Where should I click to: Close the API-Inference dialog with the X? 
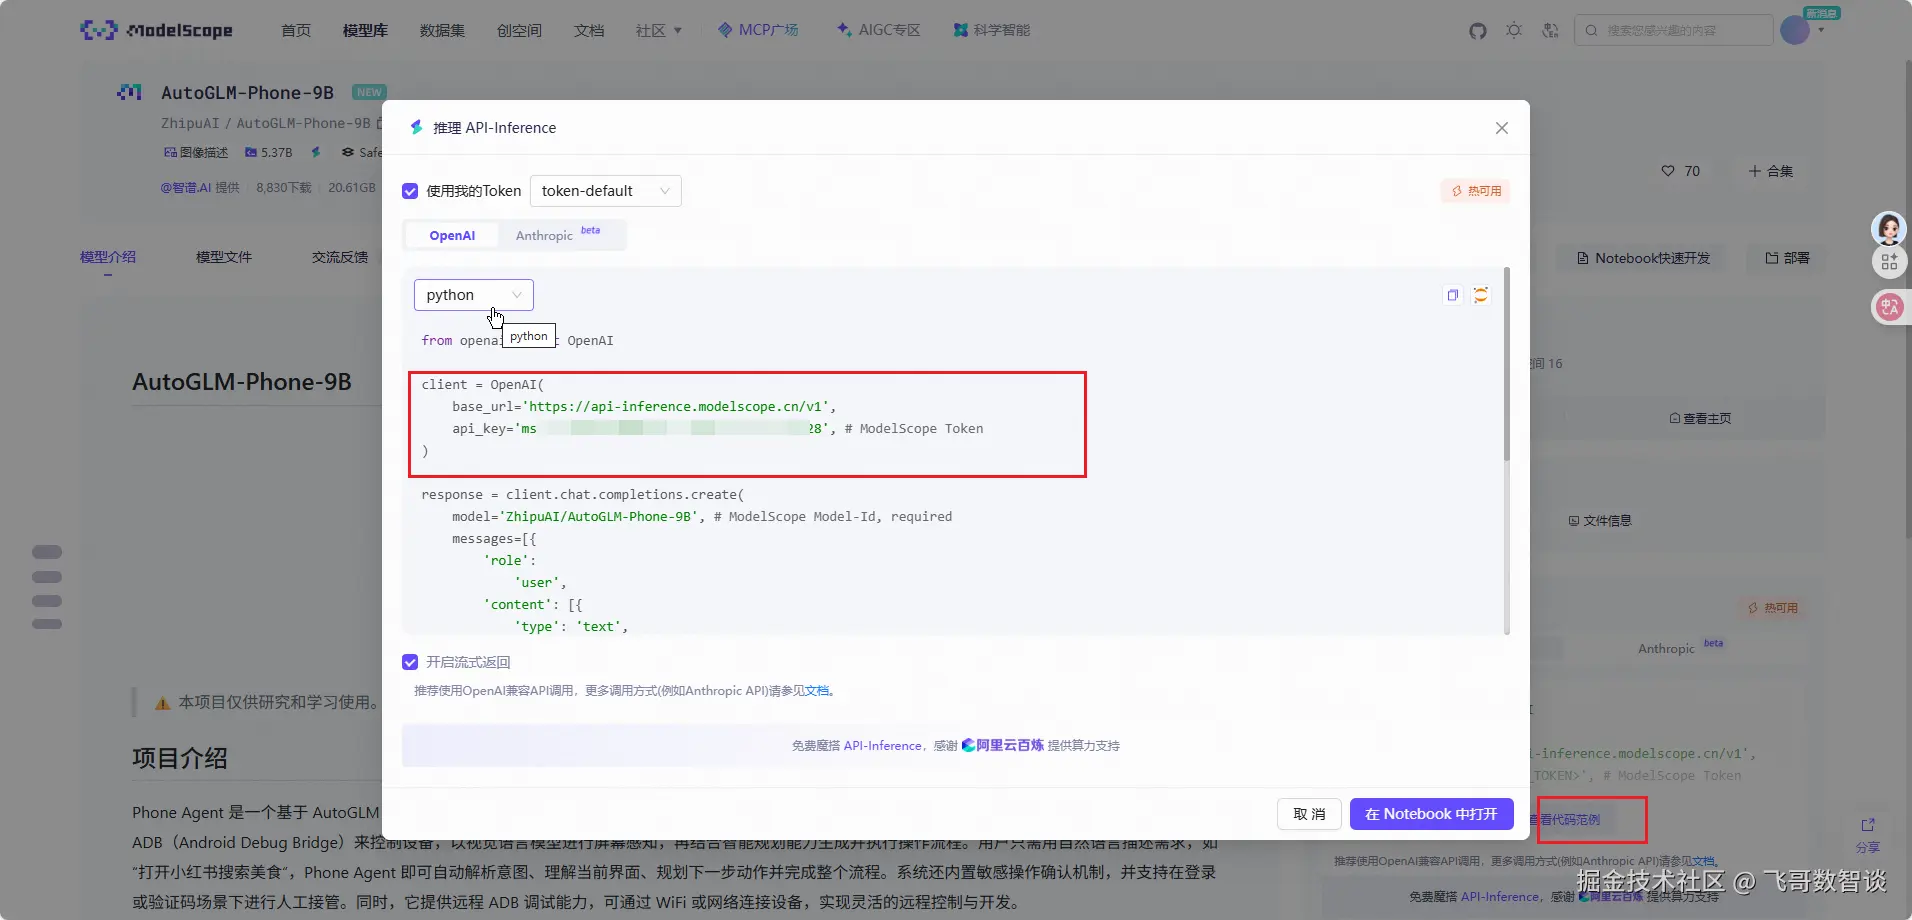(x=1501, y=128)
